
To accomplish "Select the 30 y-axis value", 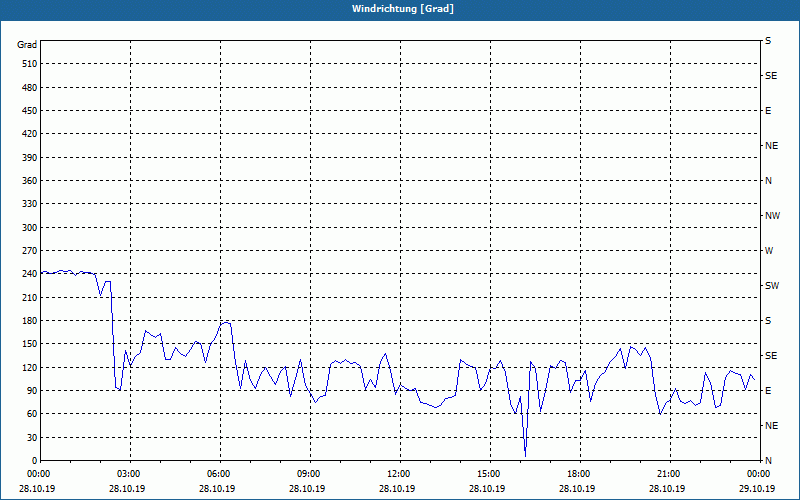I will pyautogui.click(x=32, y=438).
